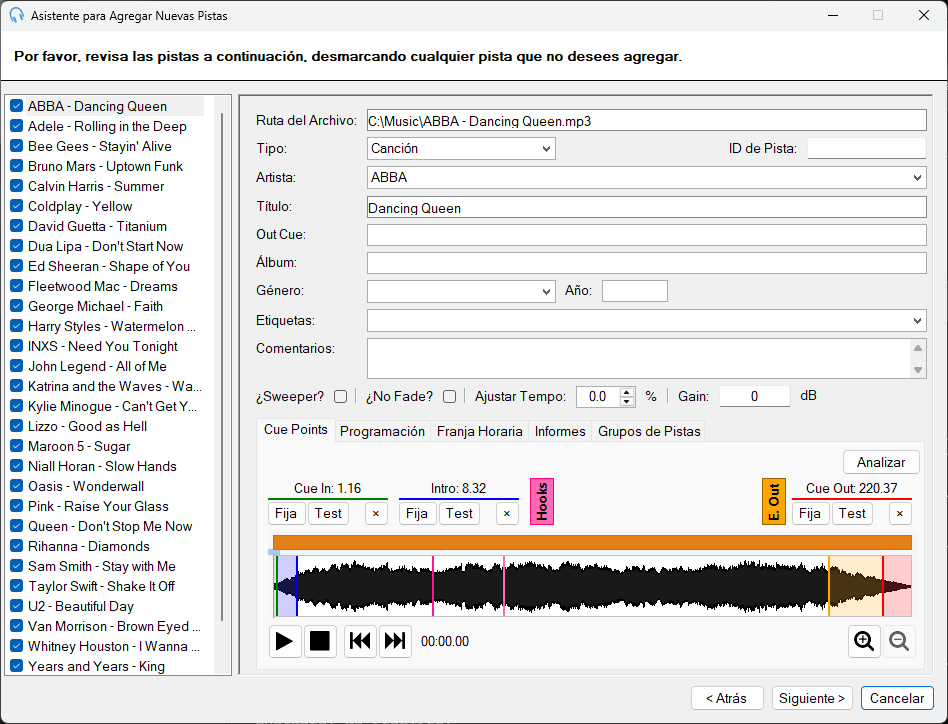Click the orange overview bar above the waveform

(592, 543)
